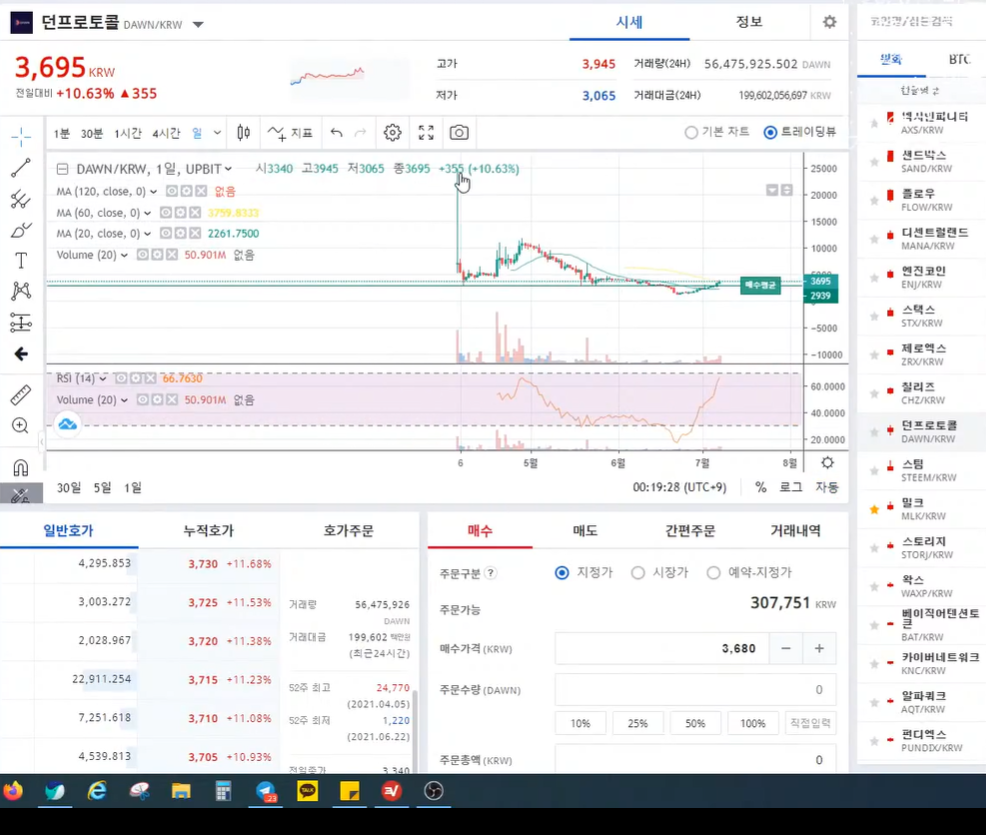This screenshot has width=986, height=835.
Task: Select the text annotation tool
Action: pyautogui.click(x=21, y=260)
